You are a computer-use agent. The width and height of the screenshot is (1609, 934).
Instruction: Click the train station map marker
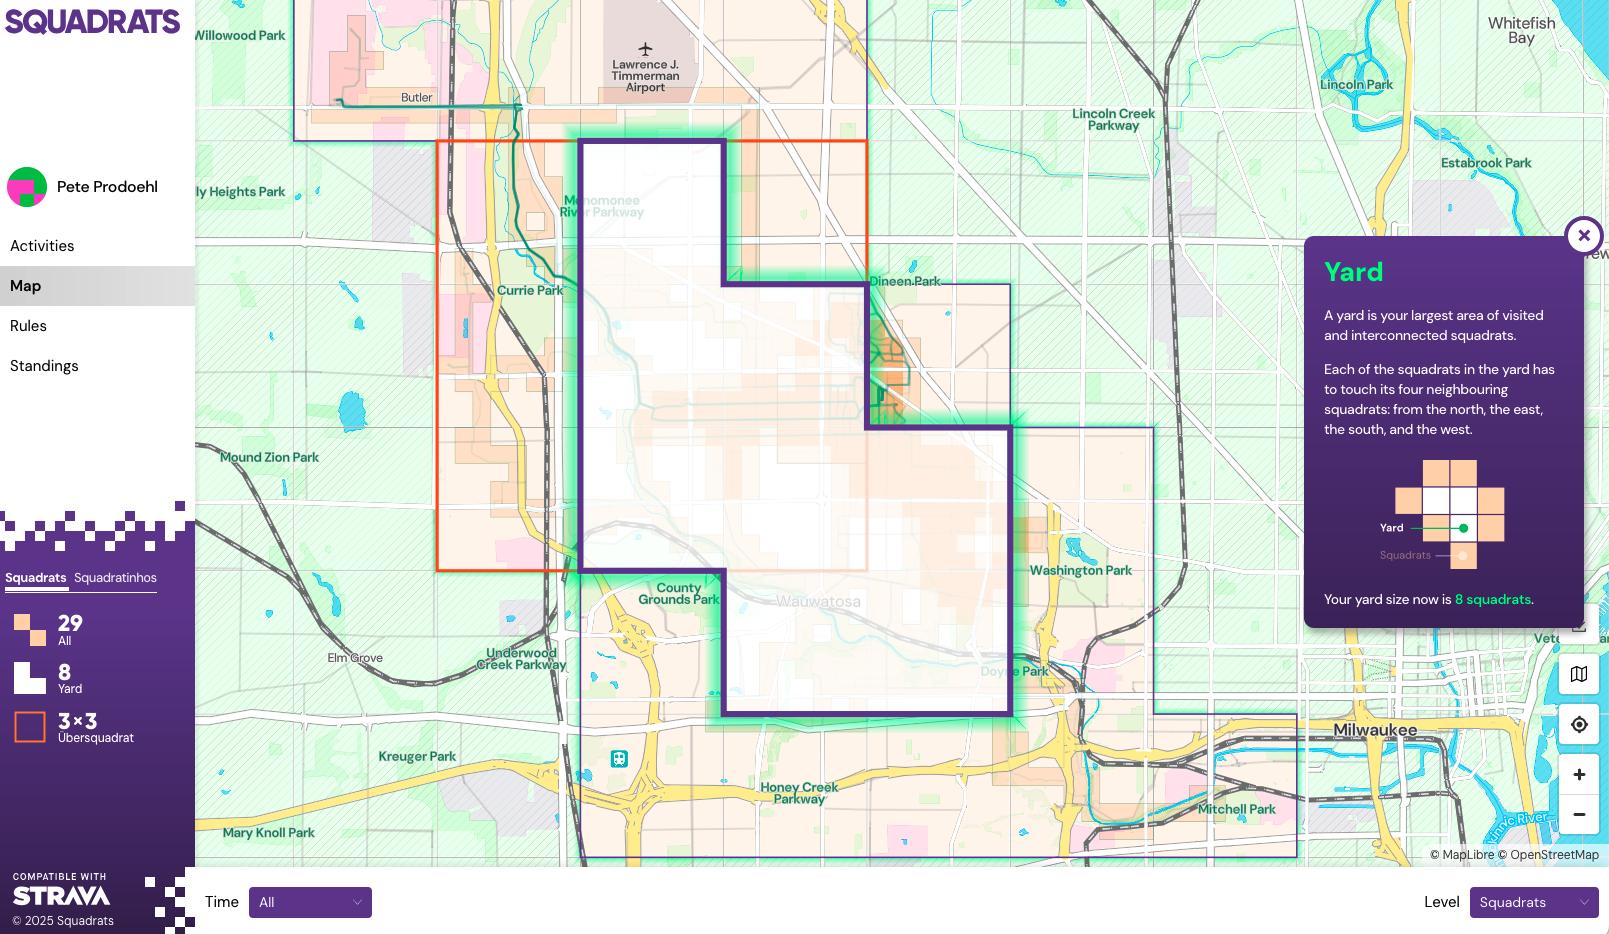[x=619, y=758]
